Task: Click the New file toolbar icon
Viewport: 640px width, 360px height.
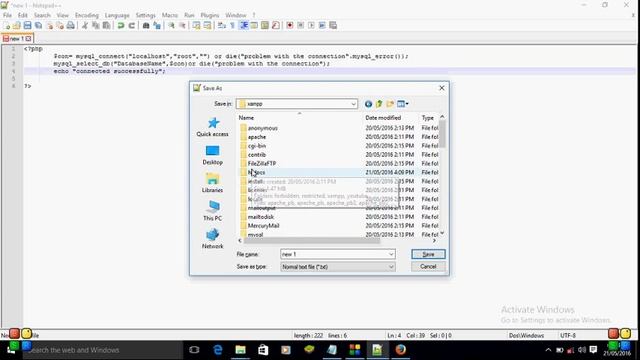Action: coord(7,25)
